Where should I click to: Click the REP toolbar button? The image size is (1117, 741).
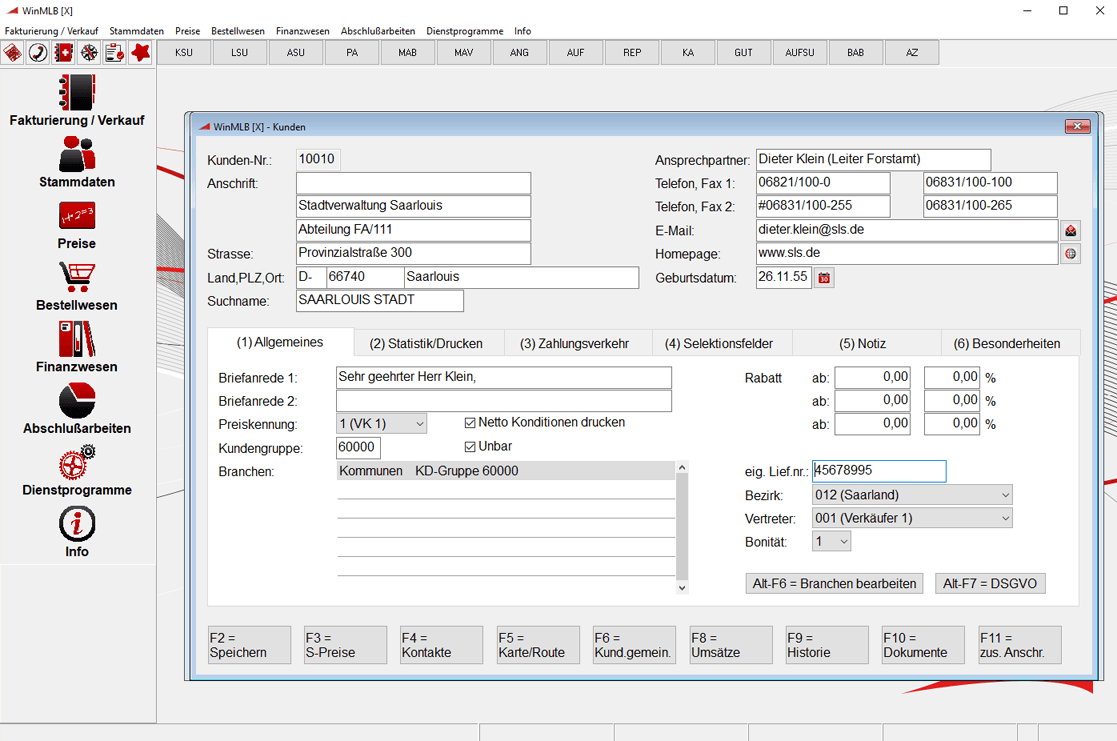(632, 53)
